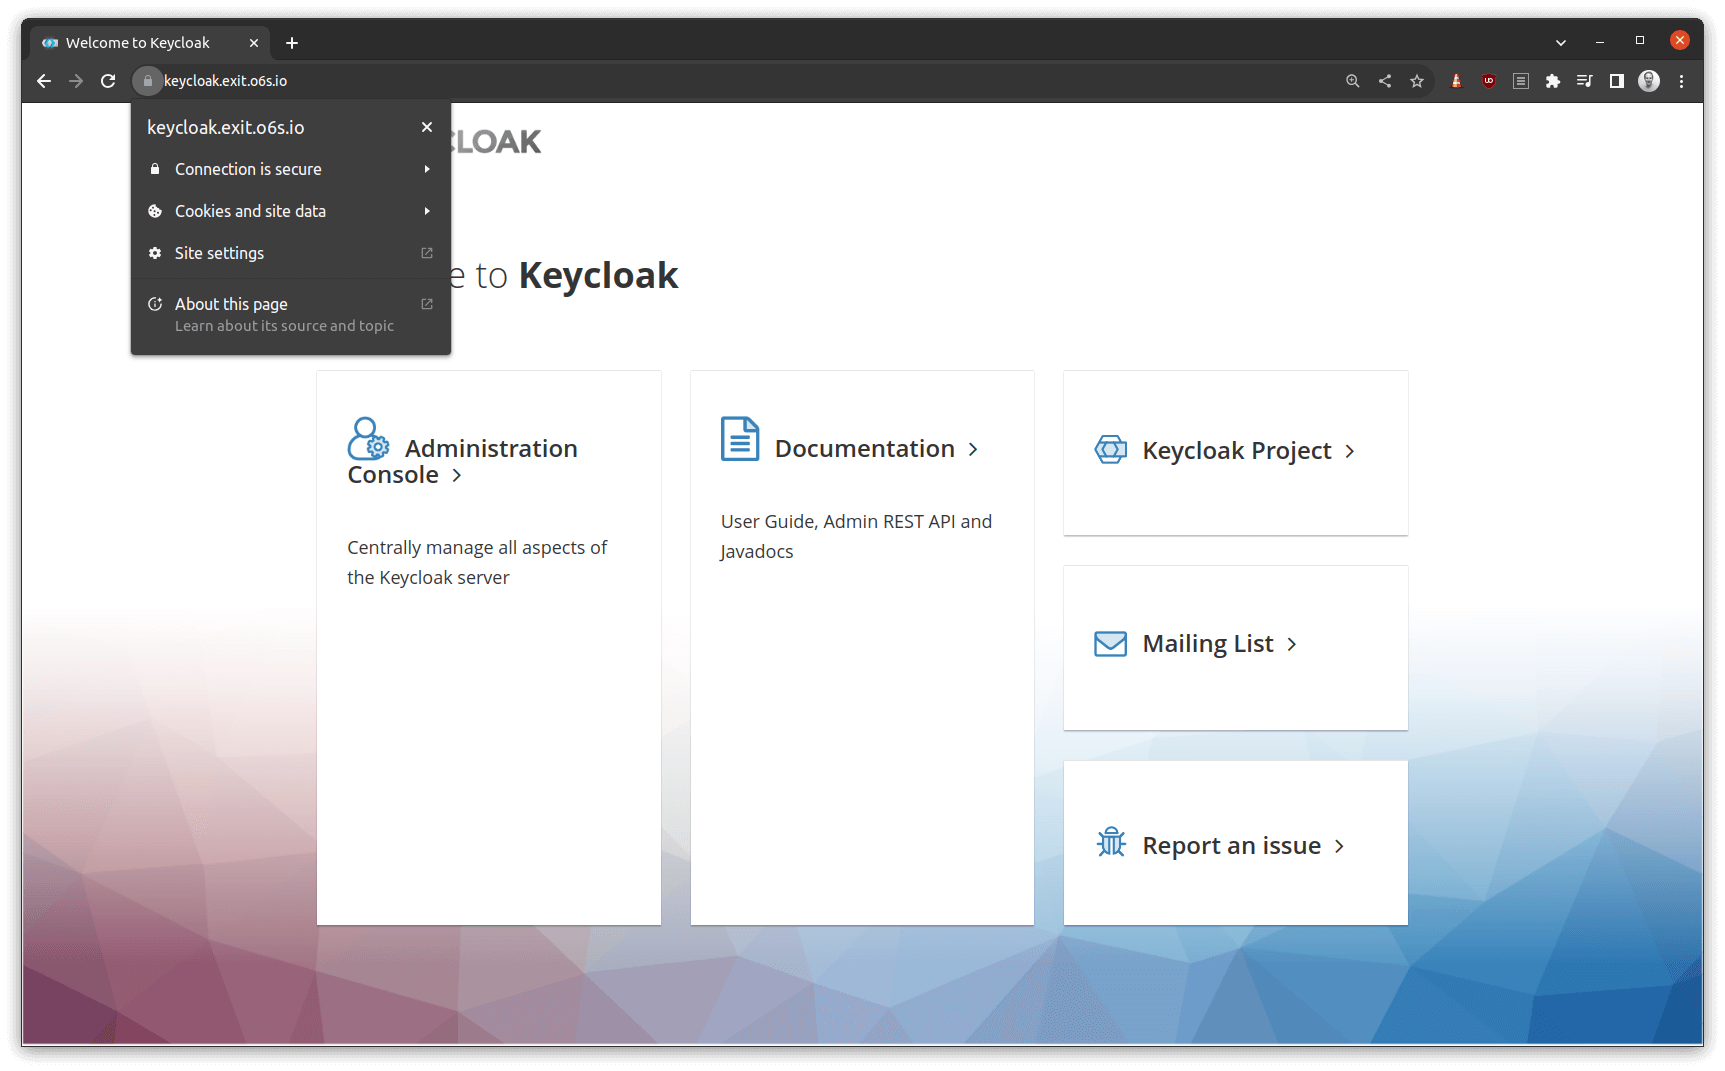Image resolution: width=1725 pixels, height=1071 pixels.
Task: Open a new tab with the plus button
Action: (292, 43)
